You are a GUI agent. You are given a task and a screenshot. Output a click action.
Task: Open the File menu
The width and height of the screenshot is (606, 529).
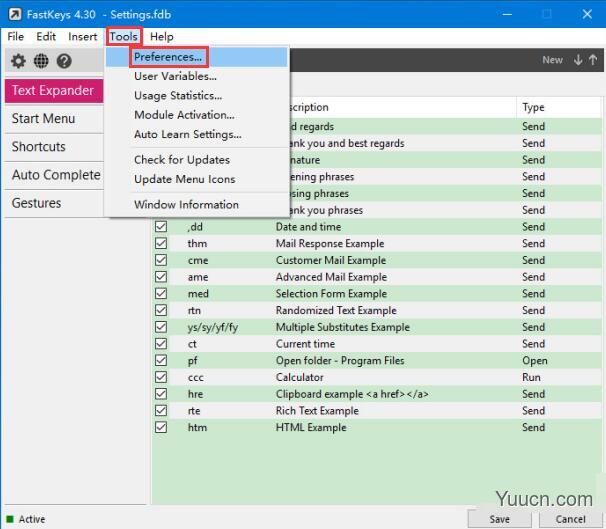pyautogui.click(x=16, y=37)
